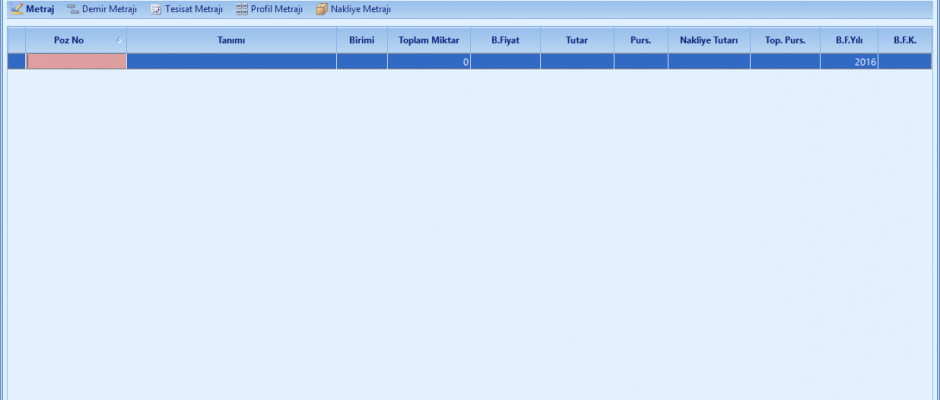Image resolution: width=940 pixels, height=400 pixels.
Task: Select the Tanımı cell in the first row
Action: 231,61
